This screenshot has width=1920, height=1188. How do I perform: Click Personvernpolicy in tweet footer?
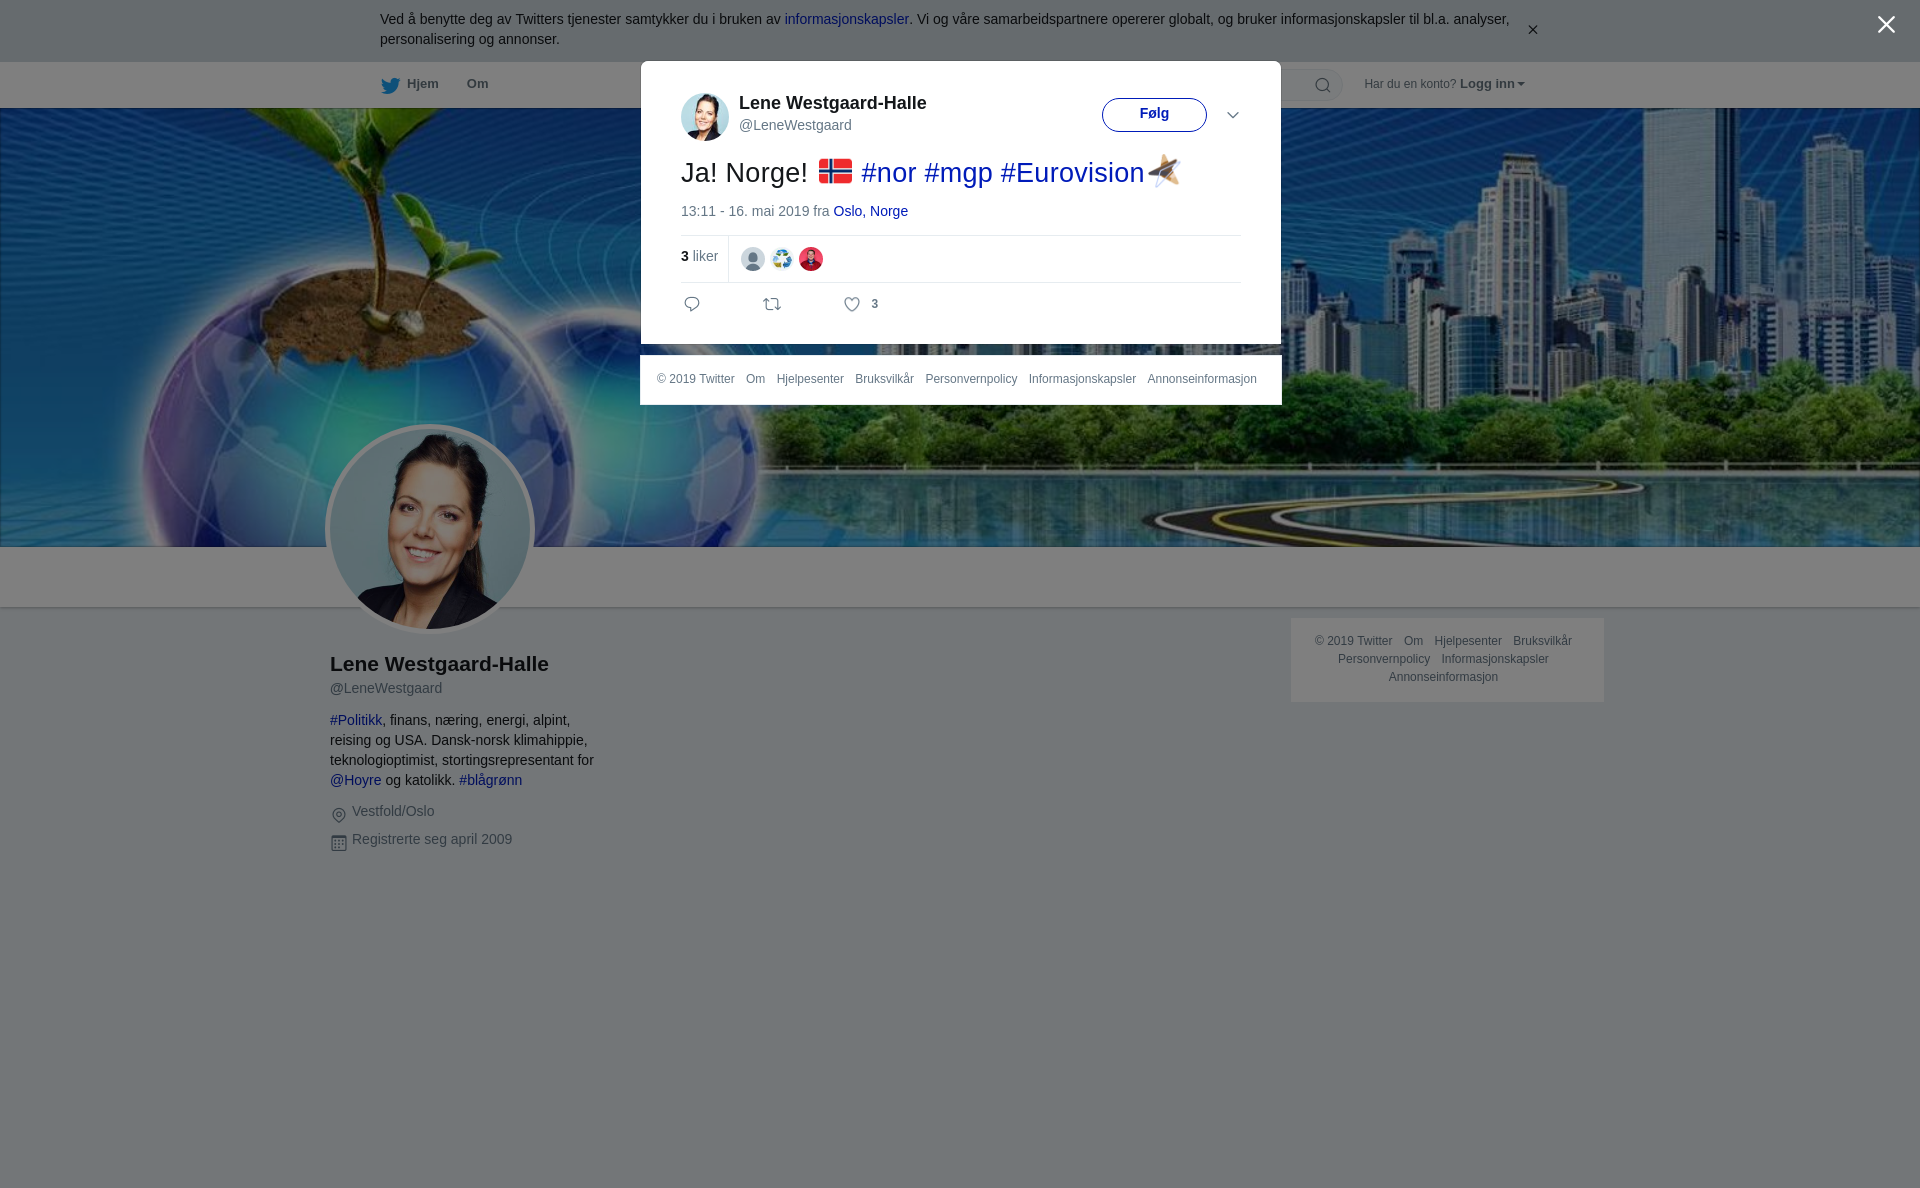pyautogui.click(x=971, y=379)
